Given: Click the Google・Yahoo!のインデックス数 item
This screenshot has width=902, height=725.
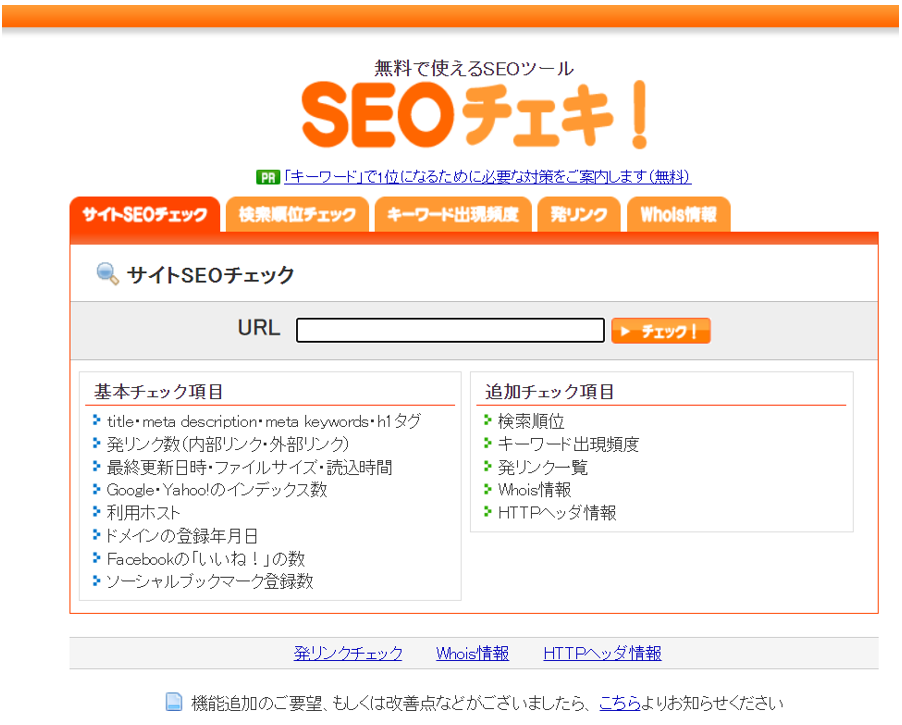Looking at the screenshot, I should click(x=217, y=490).
